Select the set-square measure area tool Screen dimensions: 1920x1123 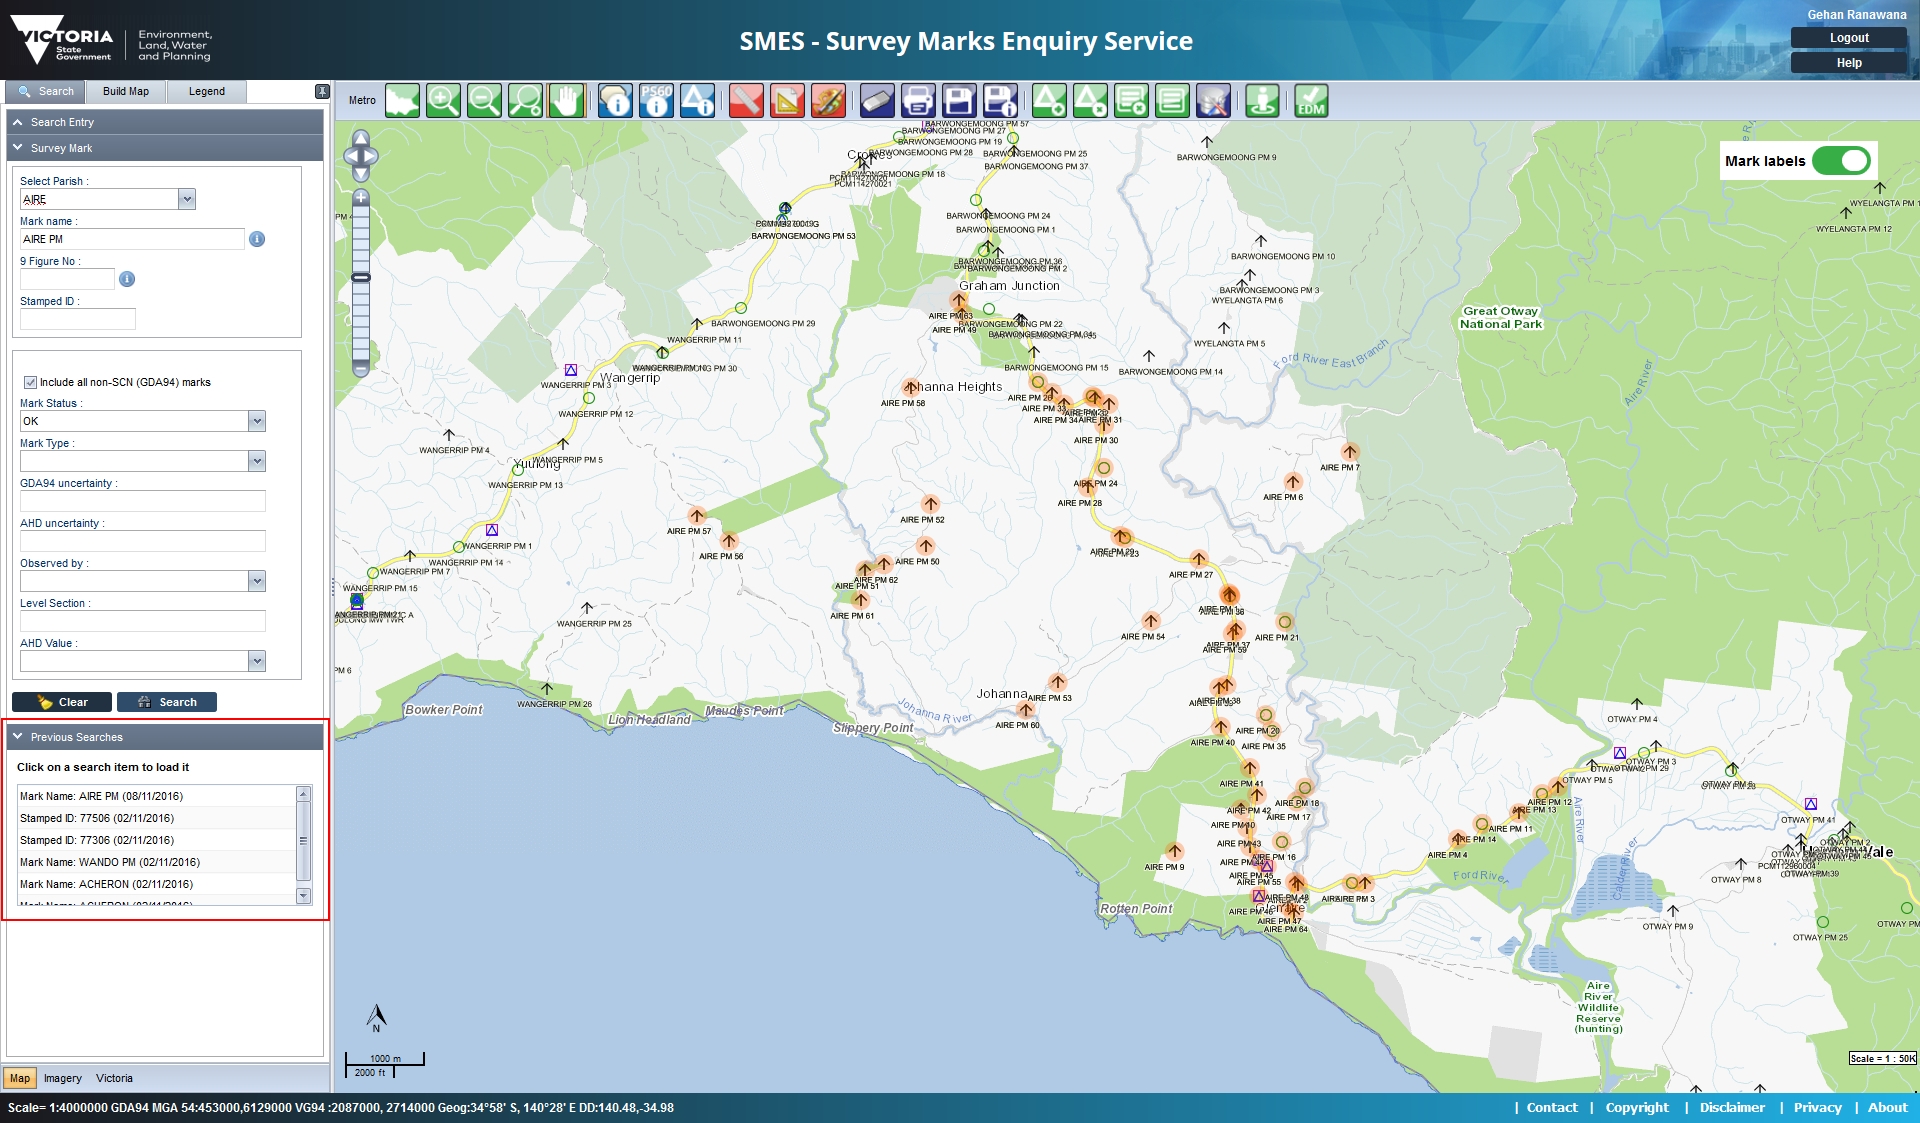(788, 101)
